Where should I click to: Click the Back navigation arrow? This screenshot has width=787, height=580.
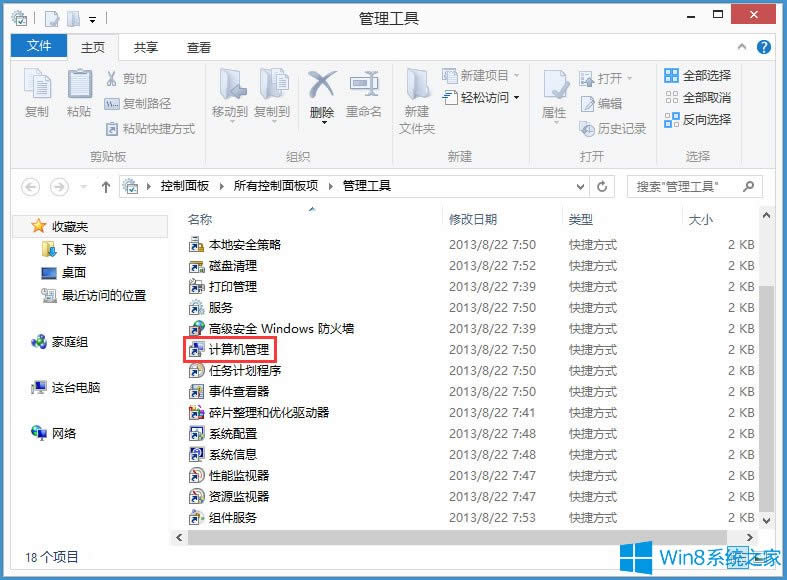(x=31, y=187)
